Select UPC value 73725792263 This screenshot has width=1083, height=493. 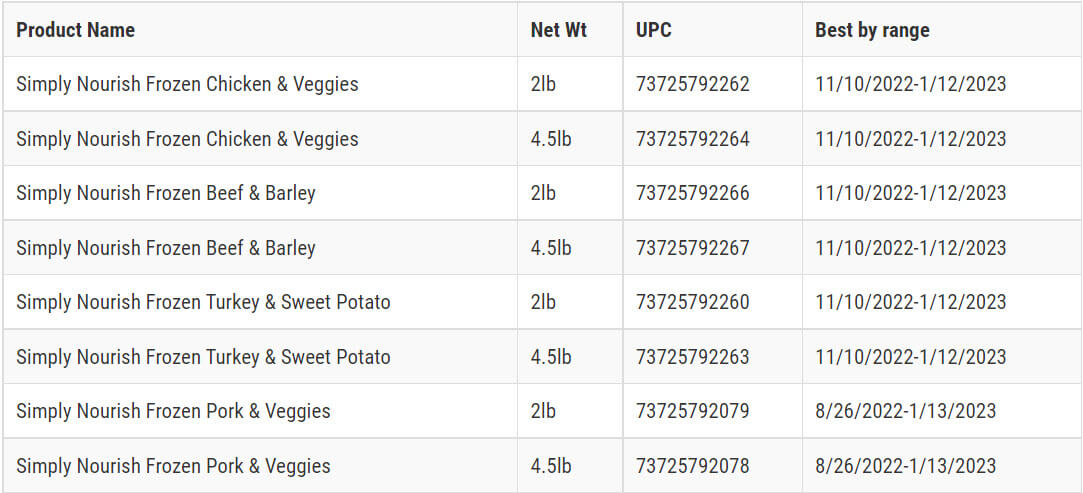(x=692, y=357)
